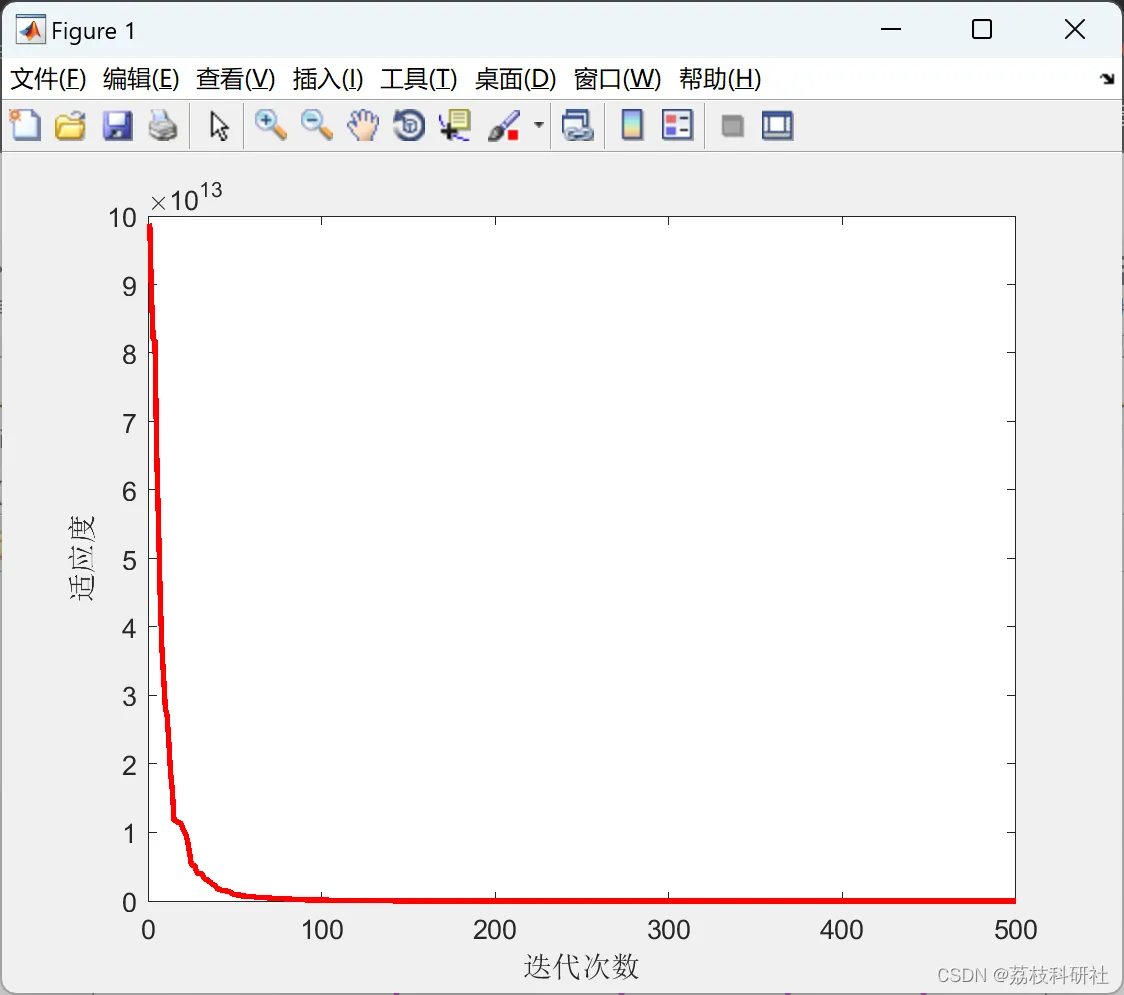The height and width of the screenshot is (995, 1124).
Task: Open the 编辑(E) menu
Action: [141, 79]
